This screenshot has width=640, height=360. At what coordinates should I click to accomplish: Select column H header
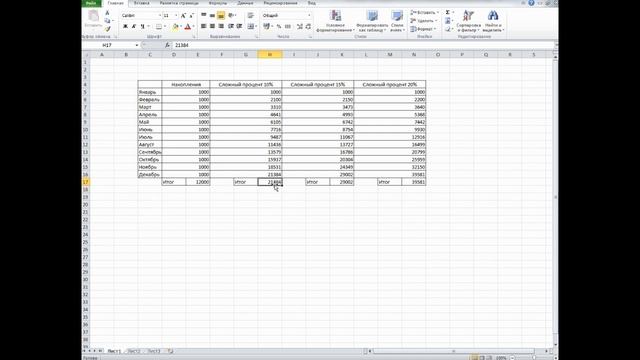coord(270,55)
